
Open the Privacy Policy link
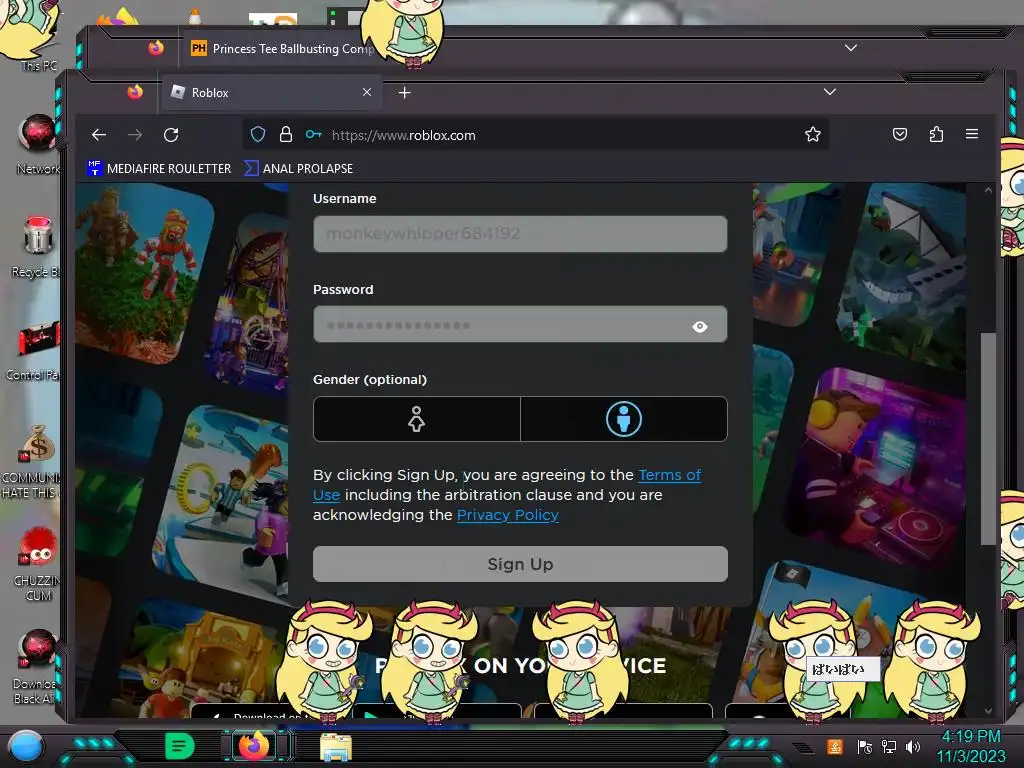(507, 515)
